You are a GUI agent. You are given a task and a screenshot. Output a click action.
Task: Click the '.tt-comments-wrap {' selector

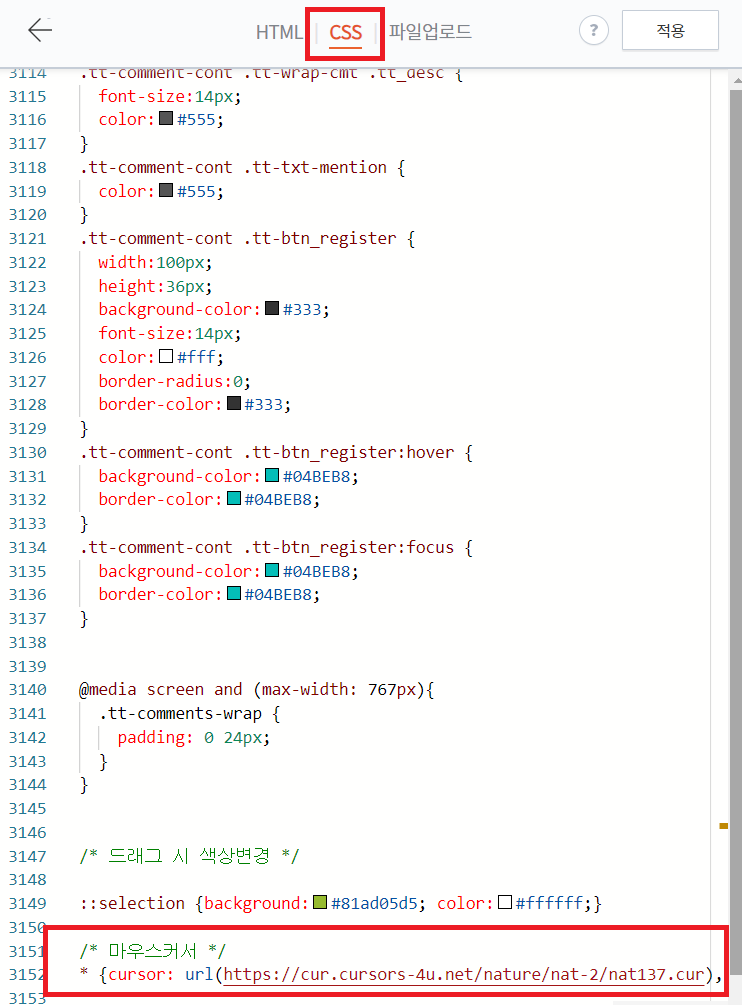point(190,713)
